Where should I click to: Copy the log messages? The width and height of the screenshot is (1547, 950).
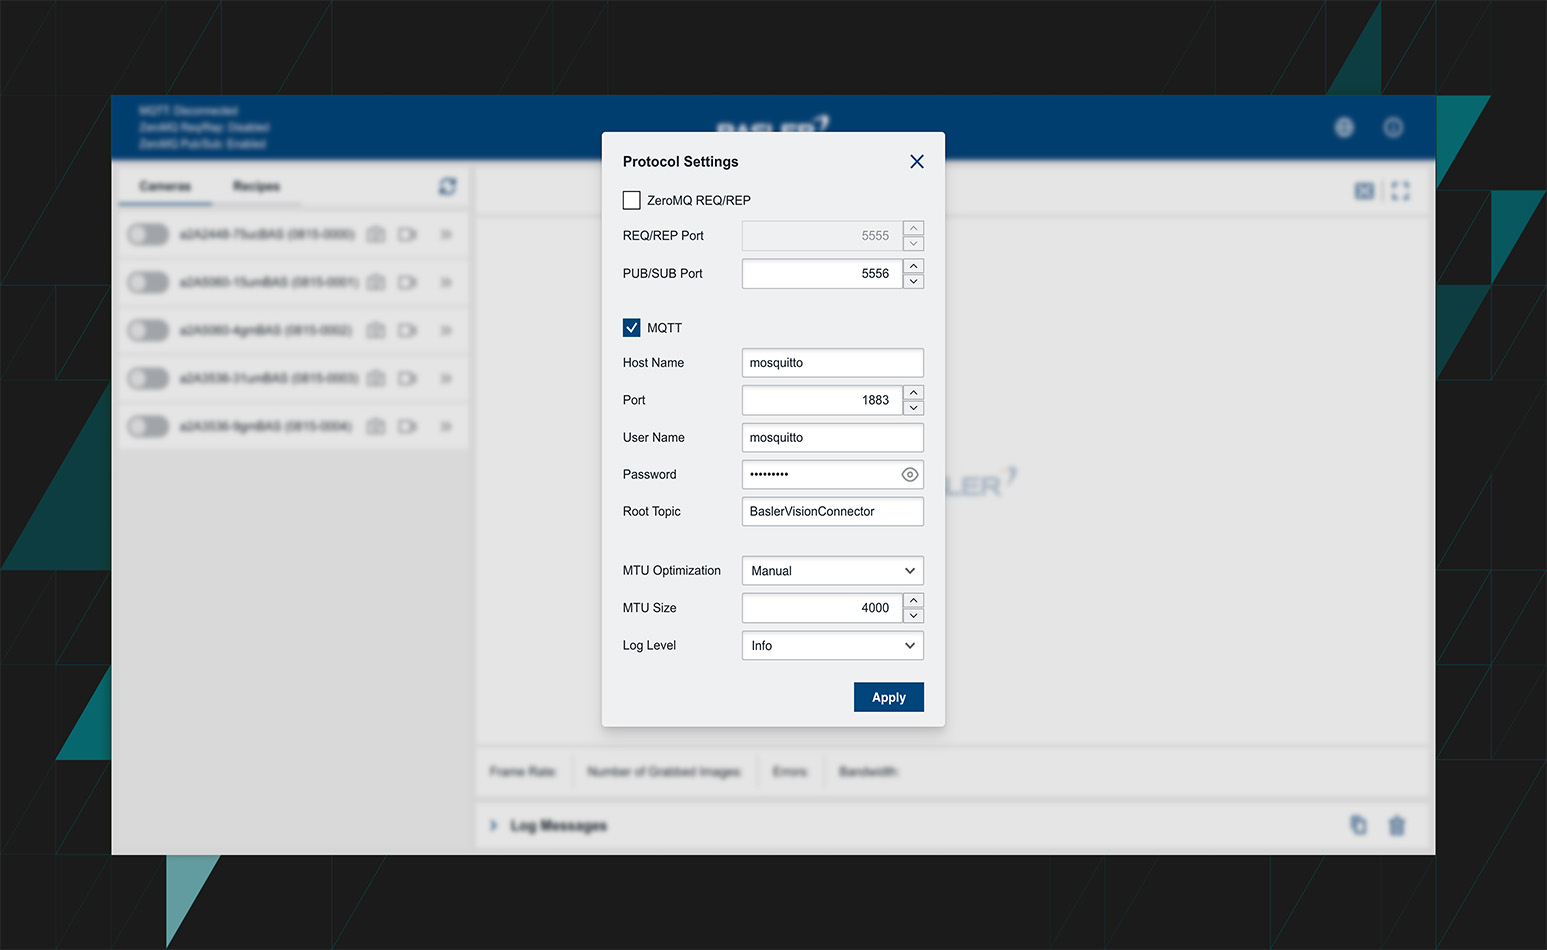1358,825
